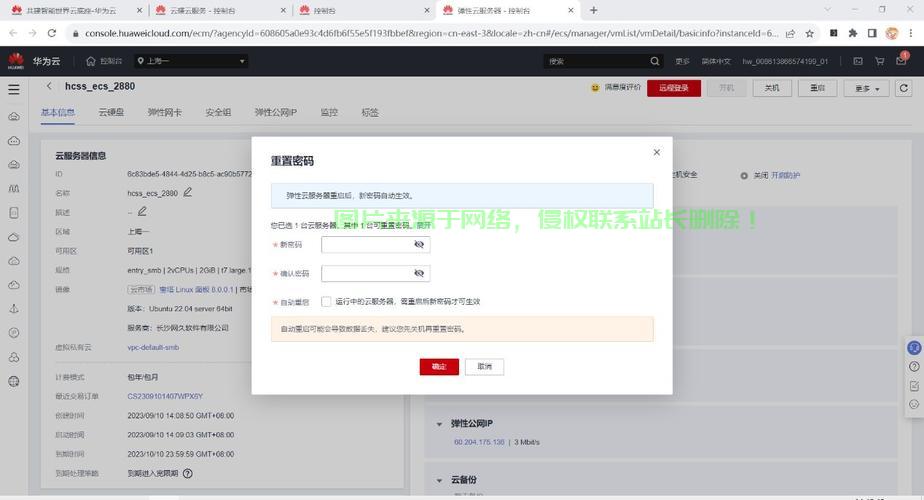Screen dimensions: 924x500
Task: Go back using arrow beside hcss_ecs_2880
Action: tap(49, 86)
